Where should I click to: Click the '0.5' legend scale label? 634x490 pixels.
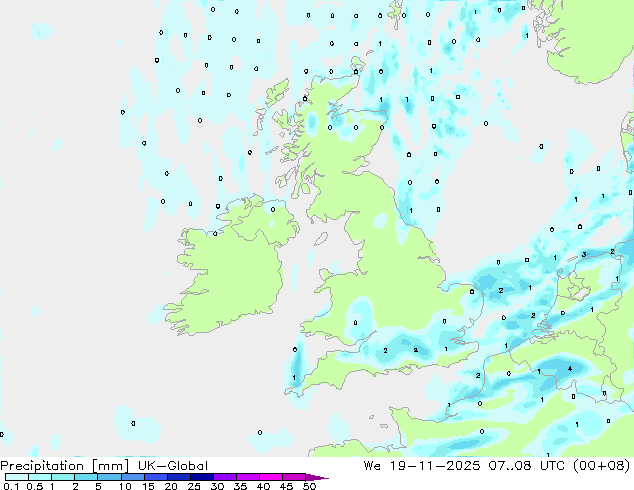35,486
